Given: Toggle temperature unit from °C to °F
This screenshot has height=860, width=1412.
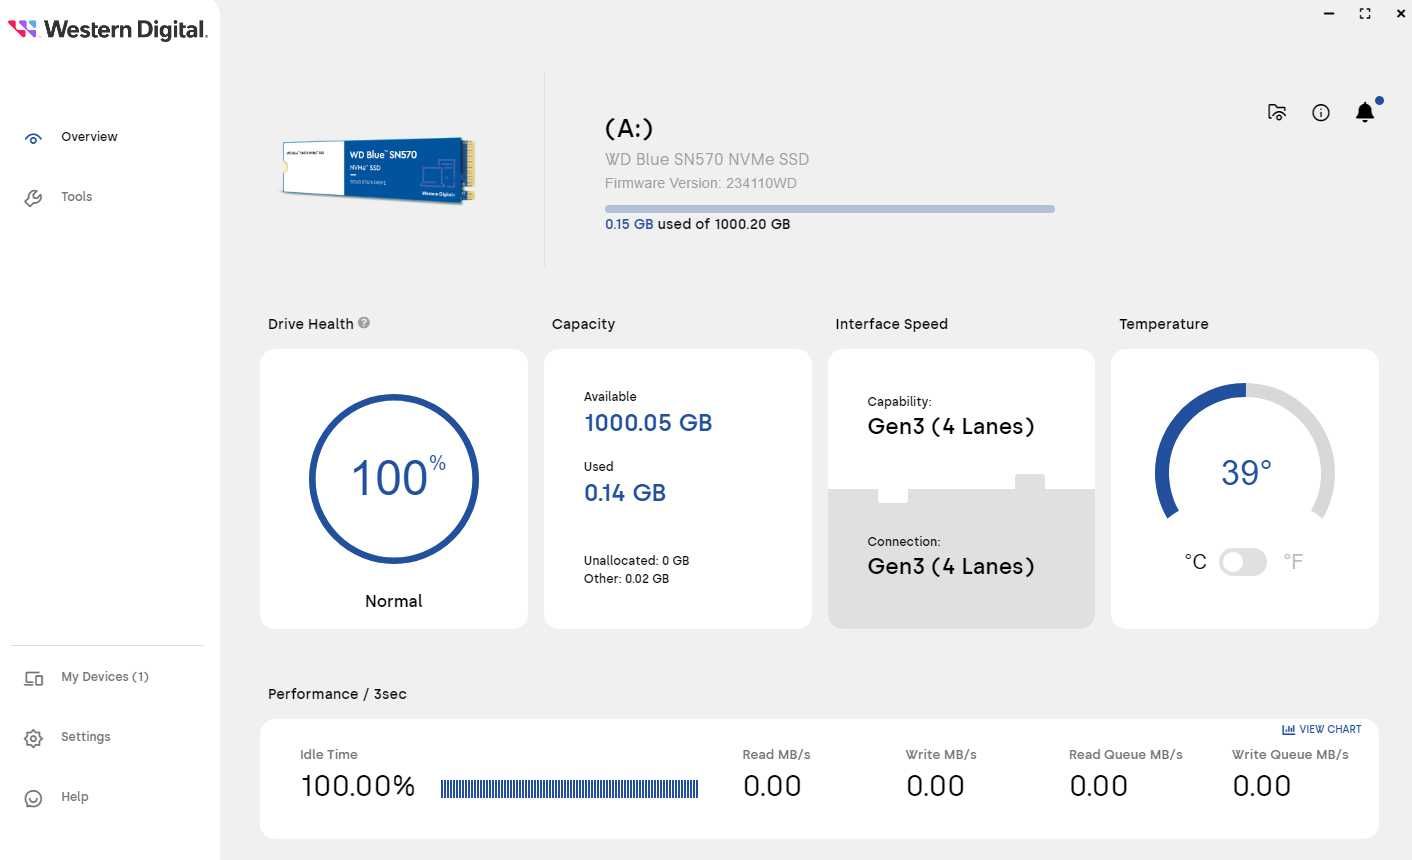Looking at the screenshot, I should click(x=1243, y=562).
